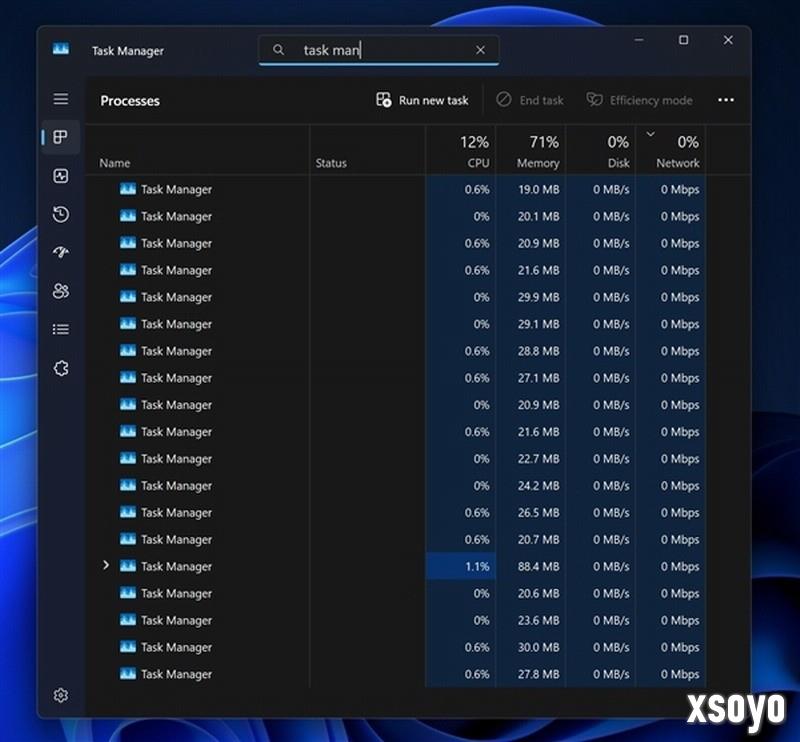800x742 pixels.
Task: Open App history from the sidebar
Action: (60, 214)
